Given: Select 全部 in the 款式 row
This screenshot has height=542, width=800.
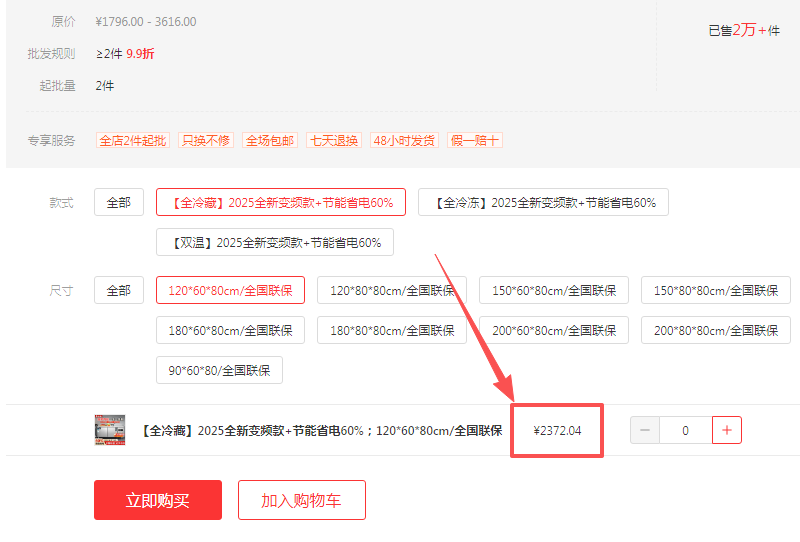Looking at the screenshot, I should [118, 202].
